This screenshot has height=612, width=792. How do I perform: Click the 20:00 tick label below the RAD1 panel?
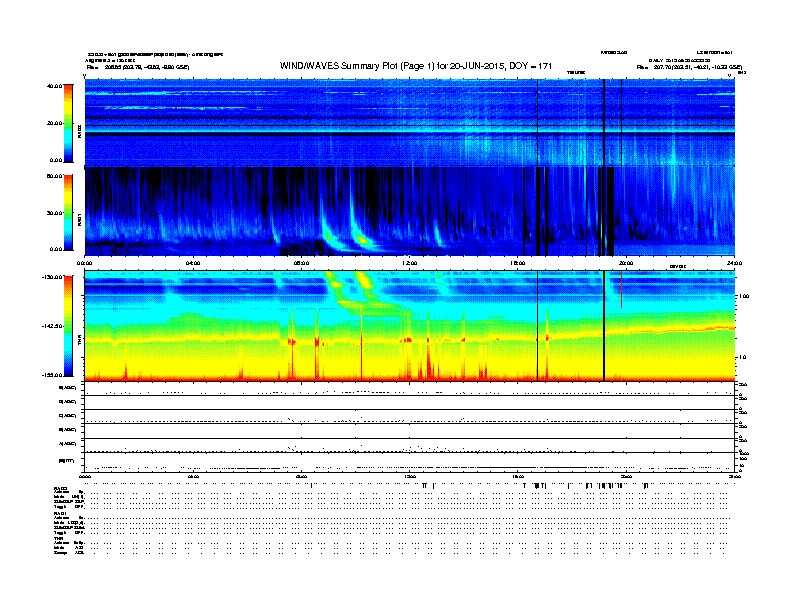pyautogui.click(x=626, y=263)
